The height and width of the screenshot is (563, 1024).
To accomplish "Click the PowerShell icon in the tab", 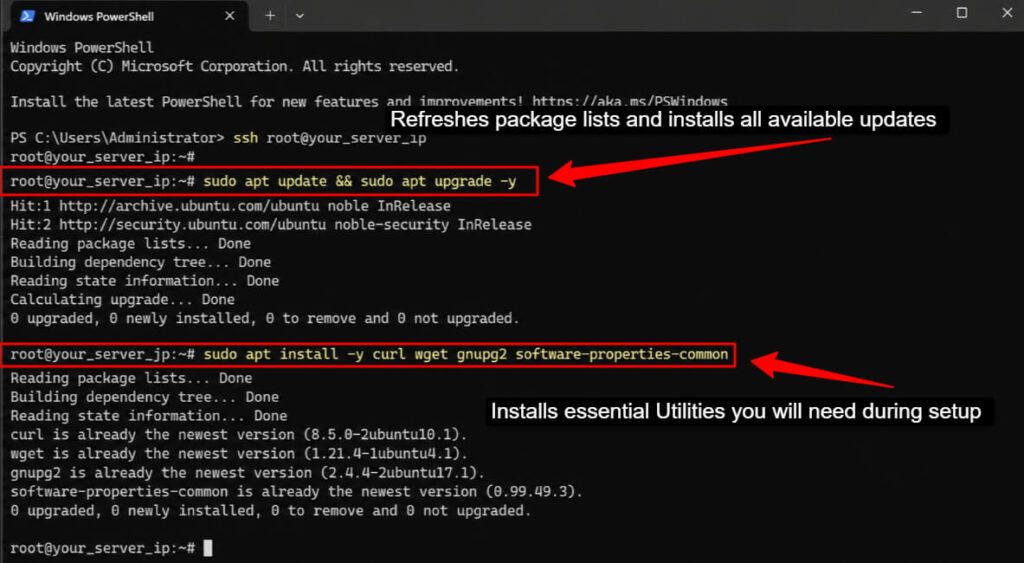I will coord(27,16).
